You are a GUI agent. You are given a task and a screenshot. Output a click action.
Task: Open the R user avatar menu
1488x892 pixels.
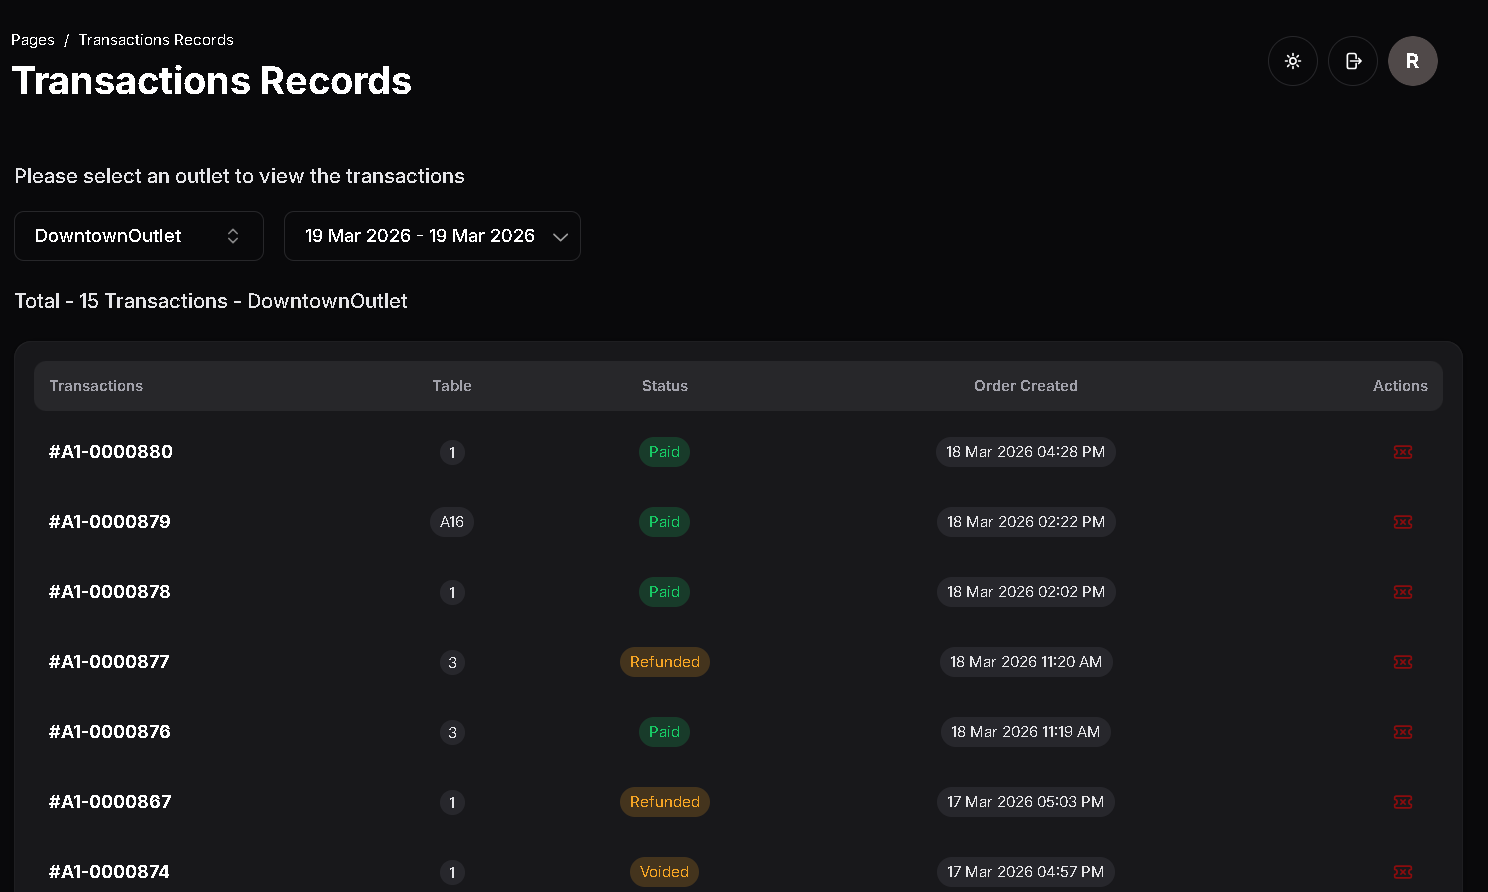point(1412,61)
